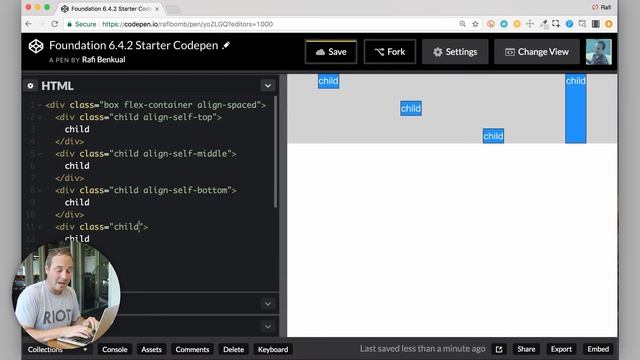Bookmark this page with the star
This screenshot has width=640, height=360.
[x=475, y=24]
